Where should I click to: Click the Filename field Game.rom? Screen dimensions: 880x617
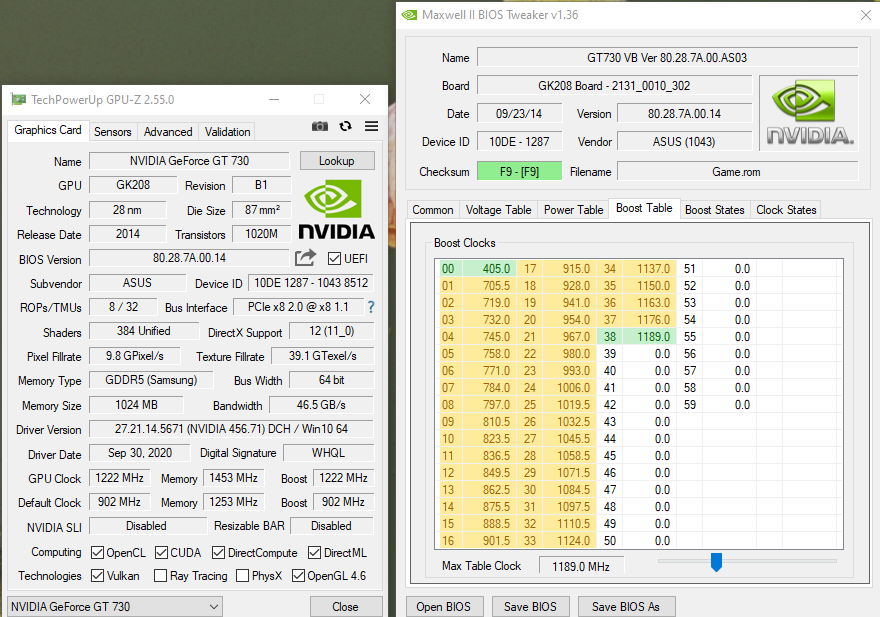click(x=737, y=171)
